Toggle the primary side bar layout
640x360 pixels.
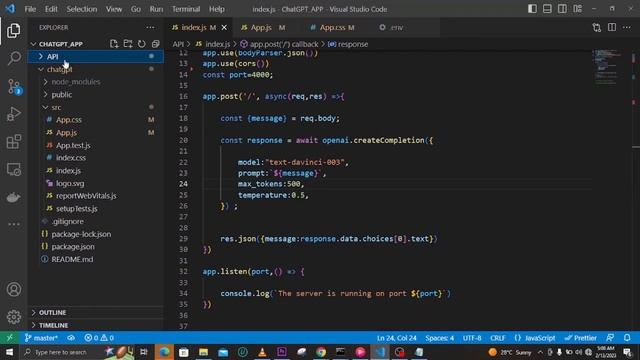click(532, 9)
